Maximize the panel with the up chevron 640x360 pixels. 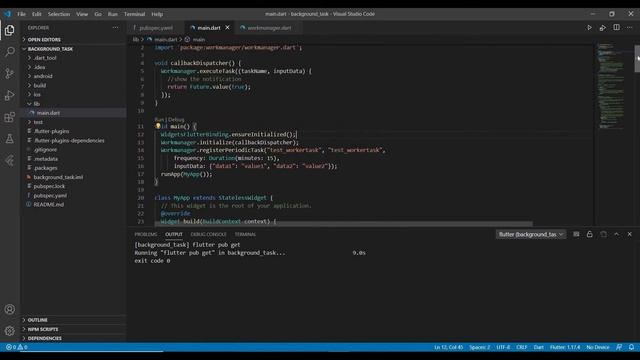point(616,234)
